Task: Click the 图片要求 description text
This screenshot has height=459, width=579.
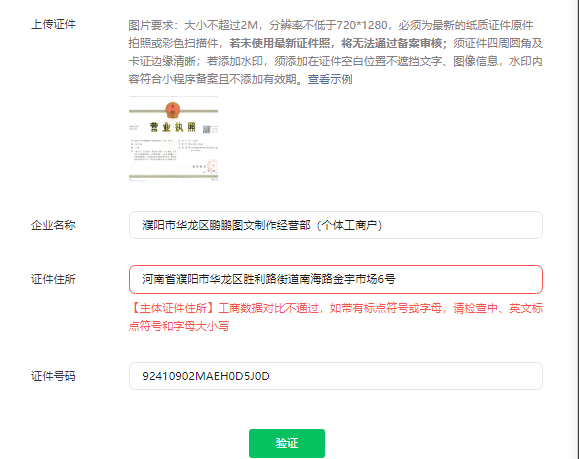Action: (336, 52)
